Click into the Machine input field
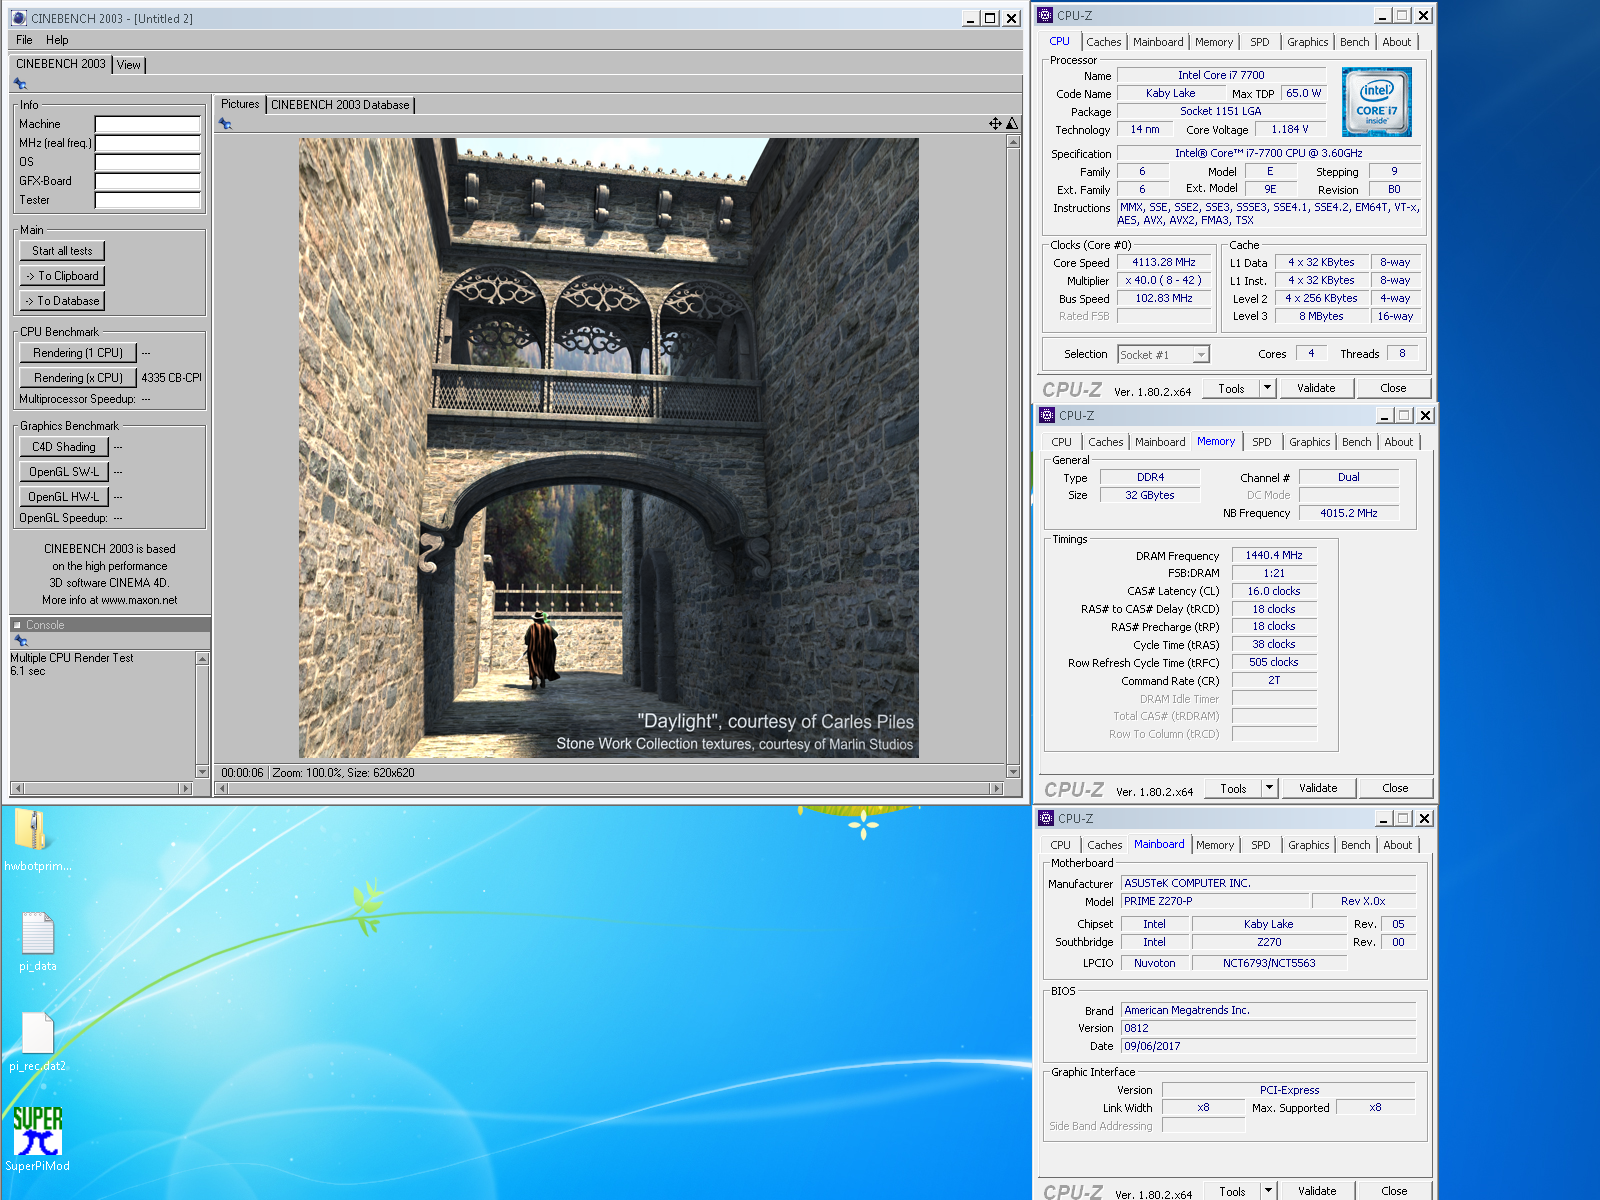Viewport: 1600px width, 1200px height. pos(148,125)
